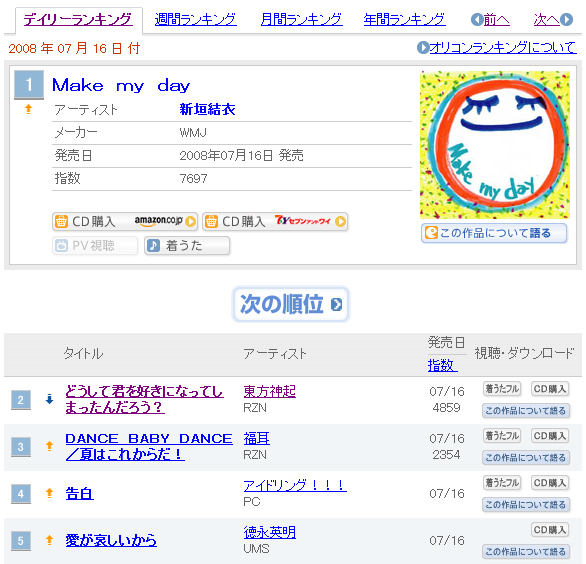Click the PV視聴 button
This screenshot has width=586, height=564.
click(95, 246)
